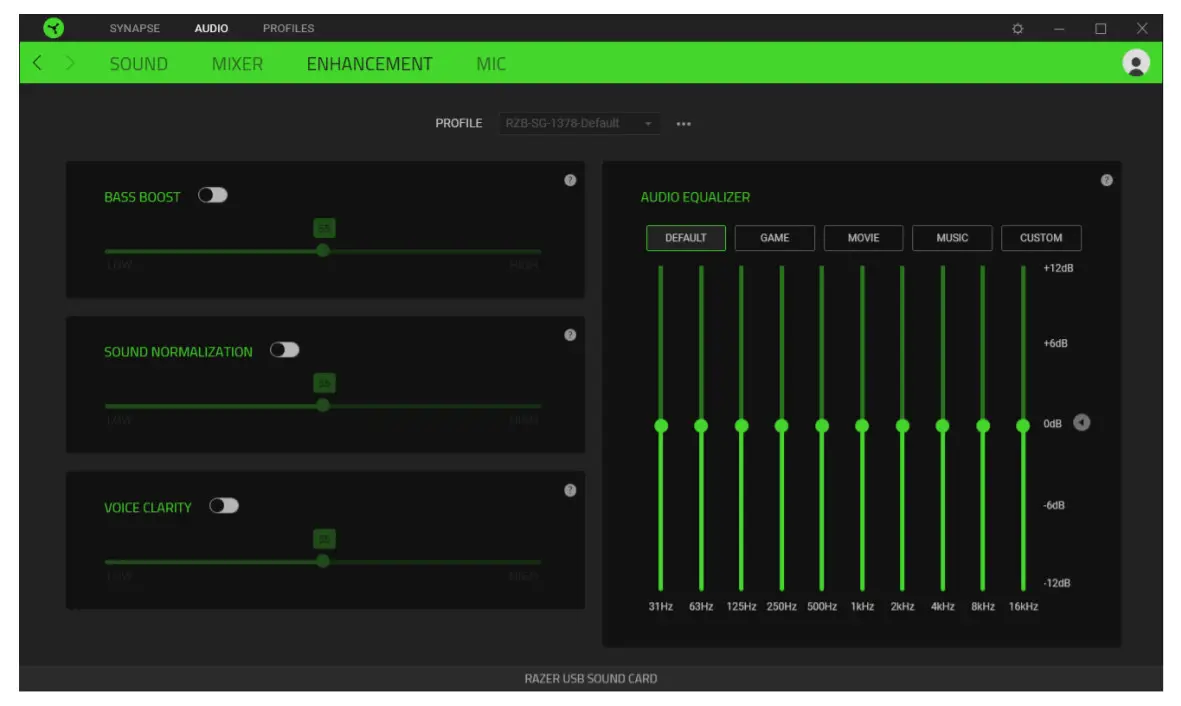The image size is (1181, 706).
Task: Apply the CUSTOM equalizer preset
Action: click(x=1041, y=238)
